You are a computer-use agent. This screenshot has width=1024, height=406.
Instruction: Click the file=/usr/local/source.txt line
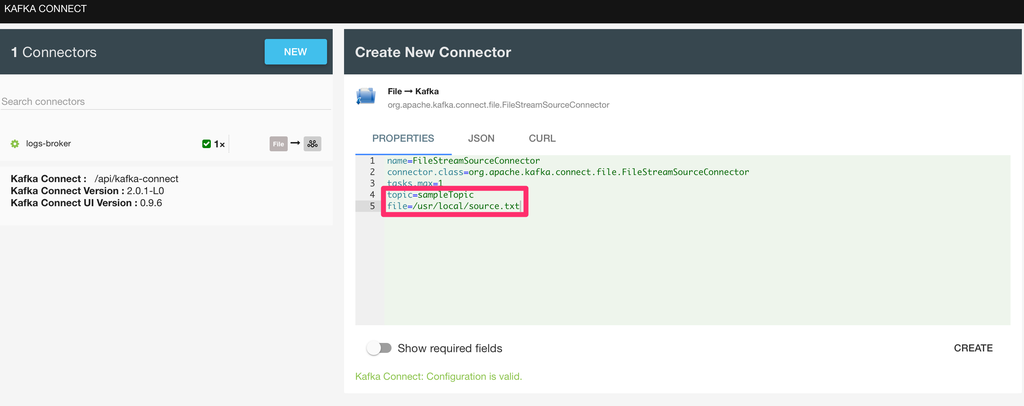[453, 206]
